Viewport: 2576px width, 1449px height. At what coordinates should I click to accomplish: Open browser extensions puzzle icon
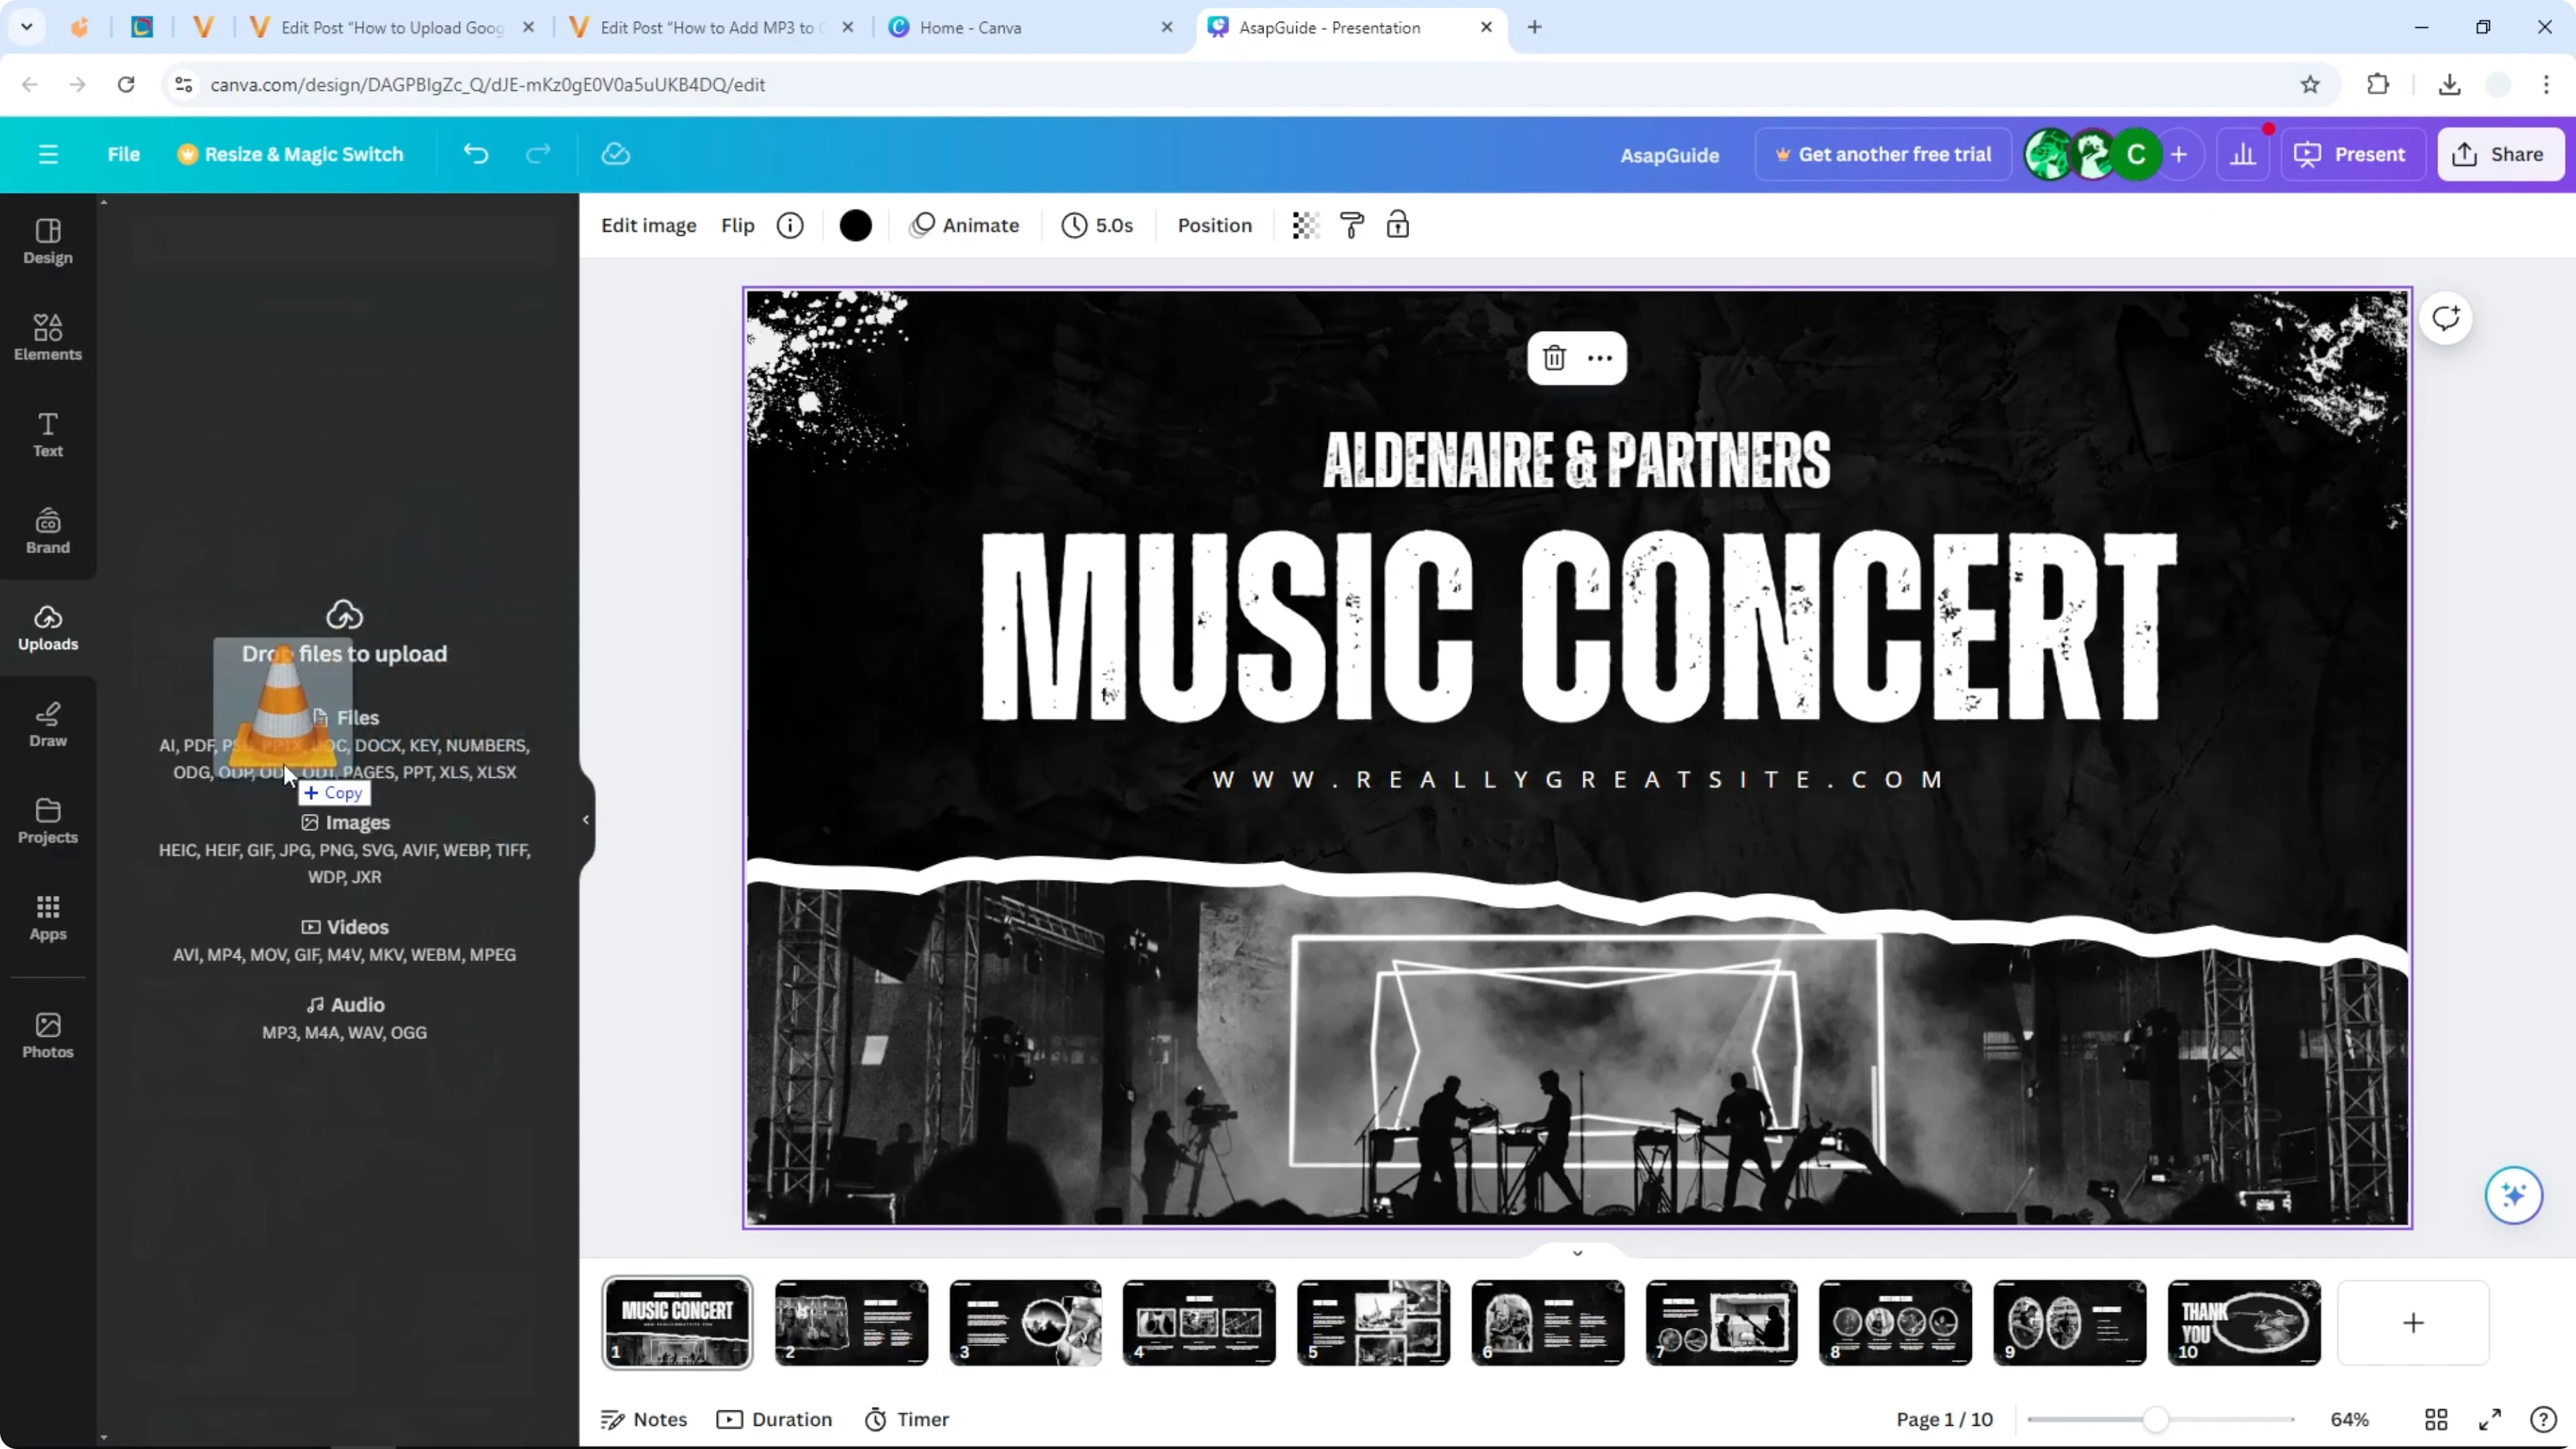coord(2378,85)
